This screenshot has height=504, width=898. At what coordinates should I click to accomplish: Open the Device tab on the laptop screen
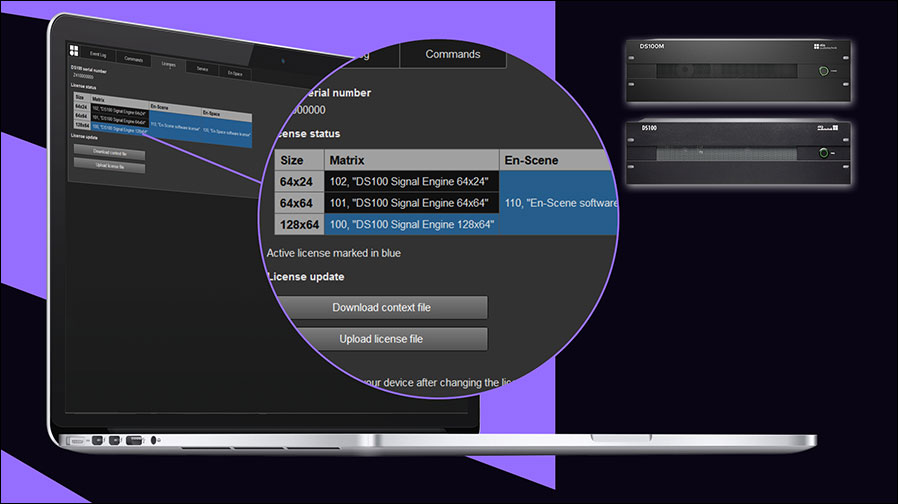[x=202, y=69]
